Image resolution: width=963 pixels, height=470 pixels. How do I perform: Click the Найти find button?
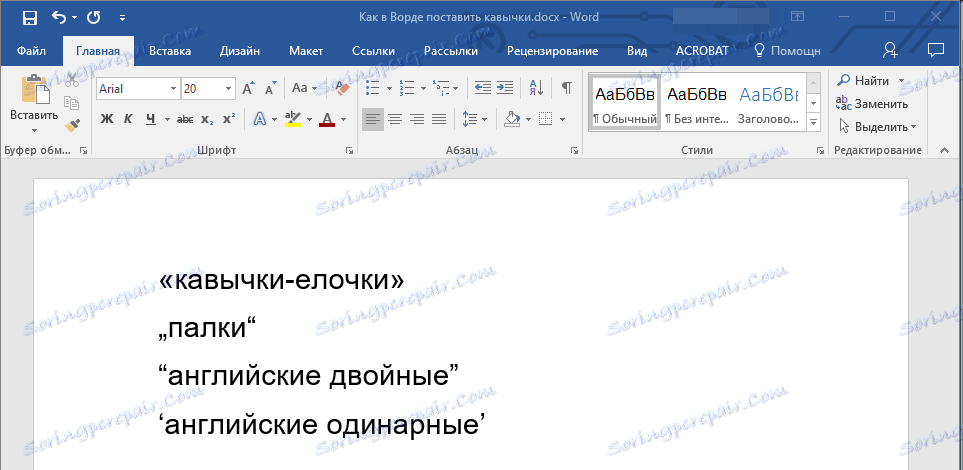click(x=865, y=80)
